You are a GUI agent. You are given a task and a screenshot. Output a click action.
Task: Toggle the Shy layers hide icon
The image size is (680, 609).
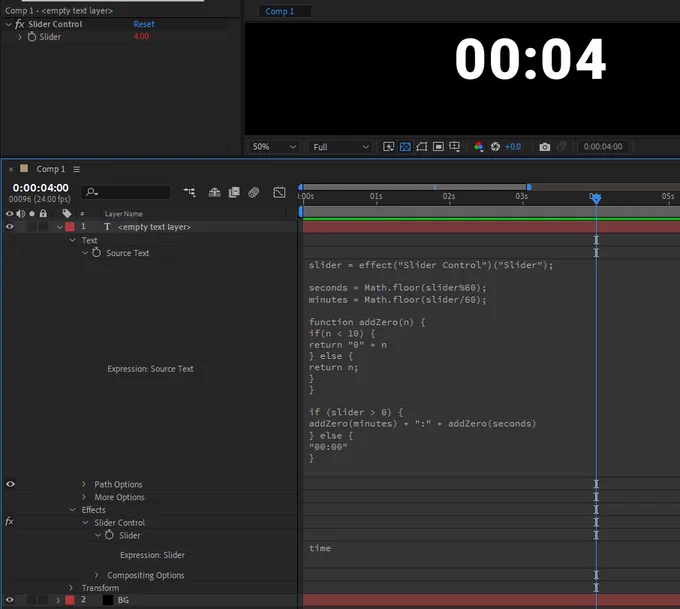point(214,192)
